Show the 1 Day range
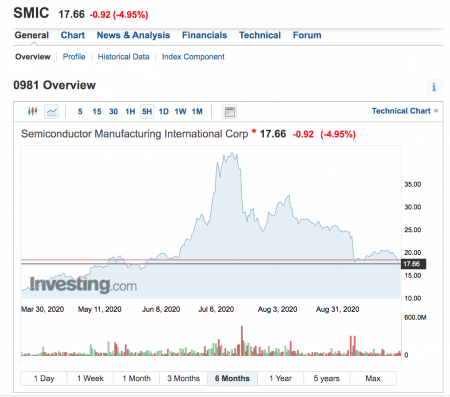Viewport: 450px width, 397px height. (x=44, y=378)
